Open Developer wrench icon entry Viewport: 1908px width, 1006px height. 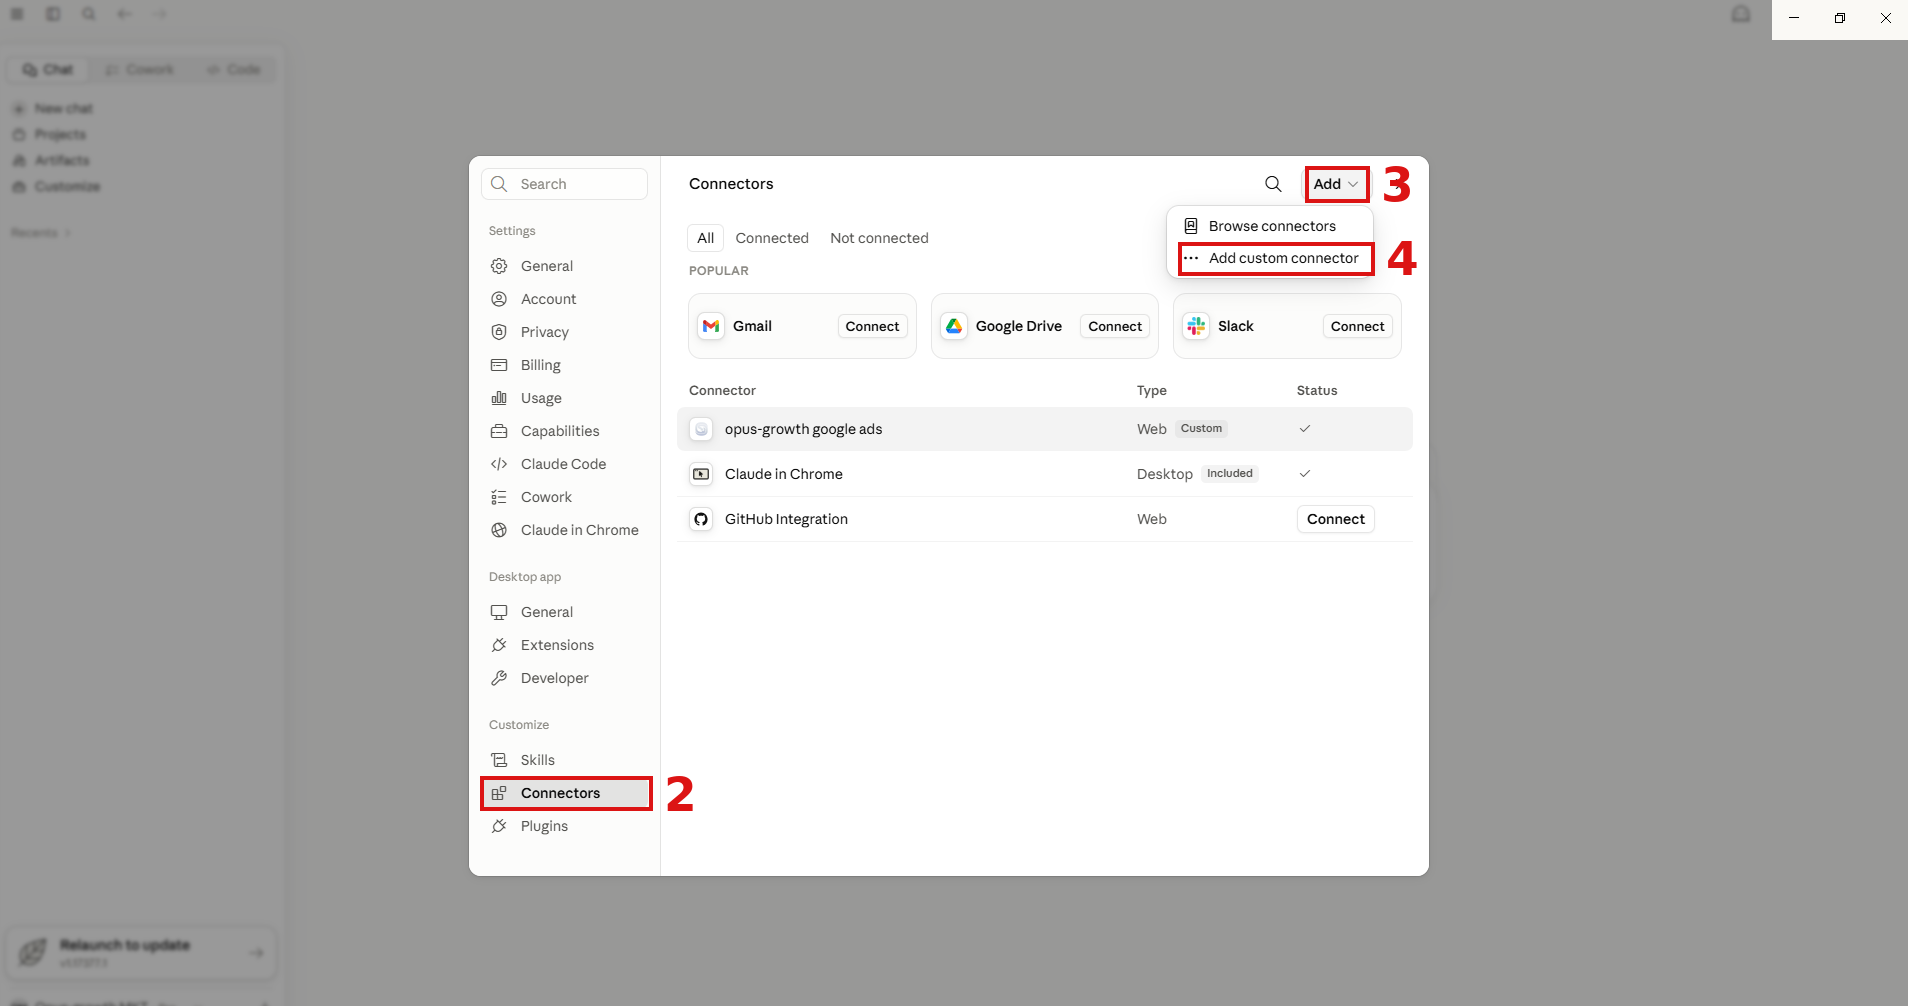coord(499,678)
